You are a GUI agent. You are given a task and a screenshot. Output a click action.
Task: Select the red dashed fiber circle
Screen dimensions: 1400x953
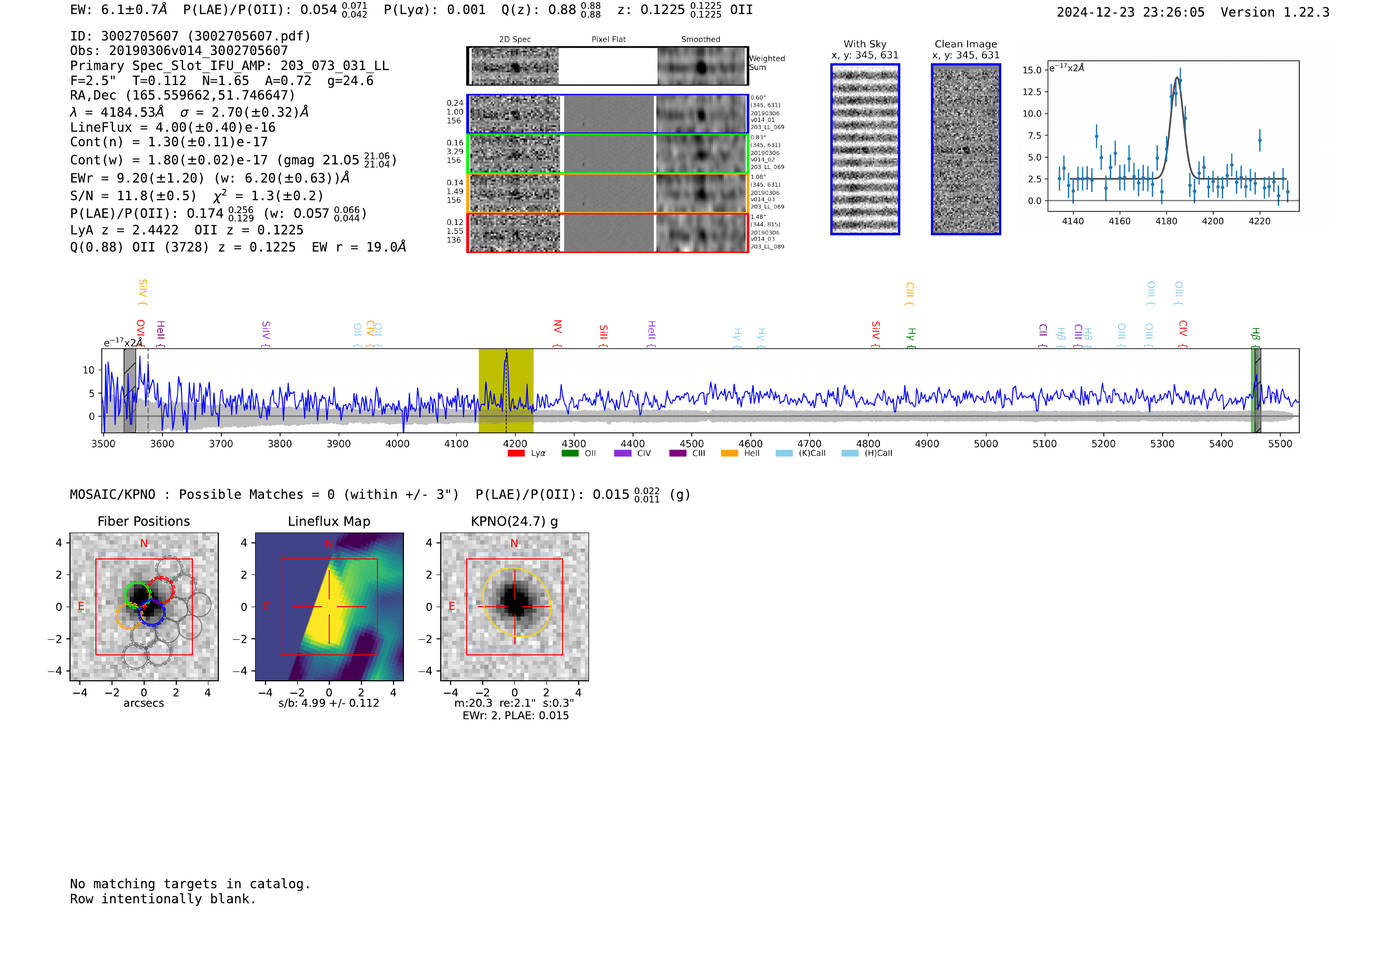[162, 589]
